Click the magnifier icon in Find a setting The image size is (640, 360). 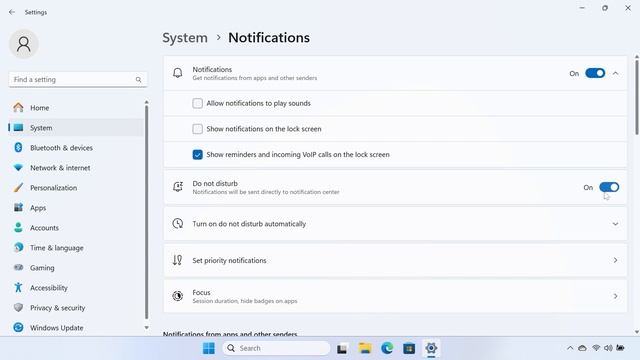138,80
